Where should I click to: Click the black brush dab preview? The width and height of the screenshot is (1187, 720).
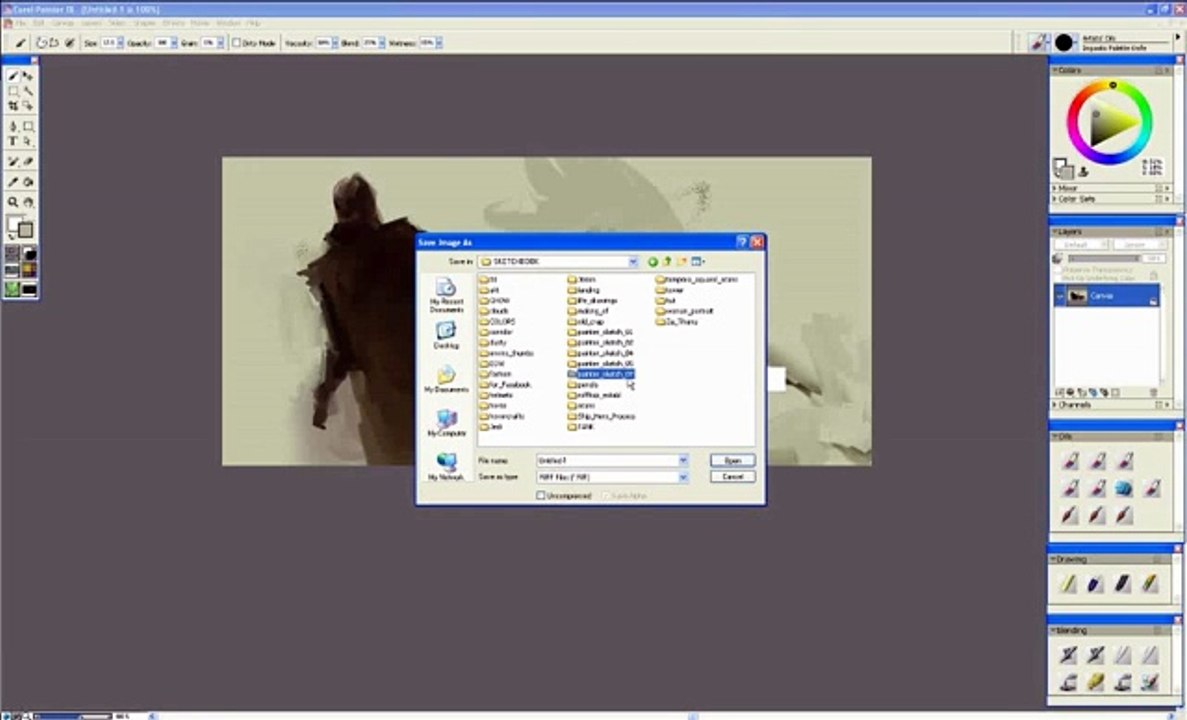[1064, 42]
